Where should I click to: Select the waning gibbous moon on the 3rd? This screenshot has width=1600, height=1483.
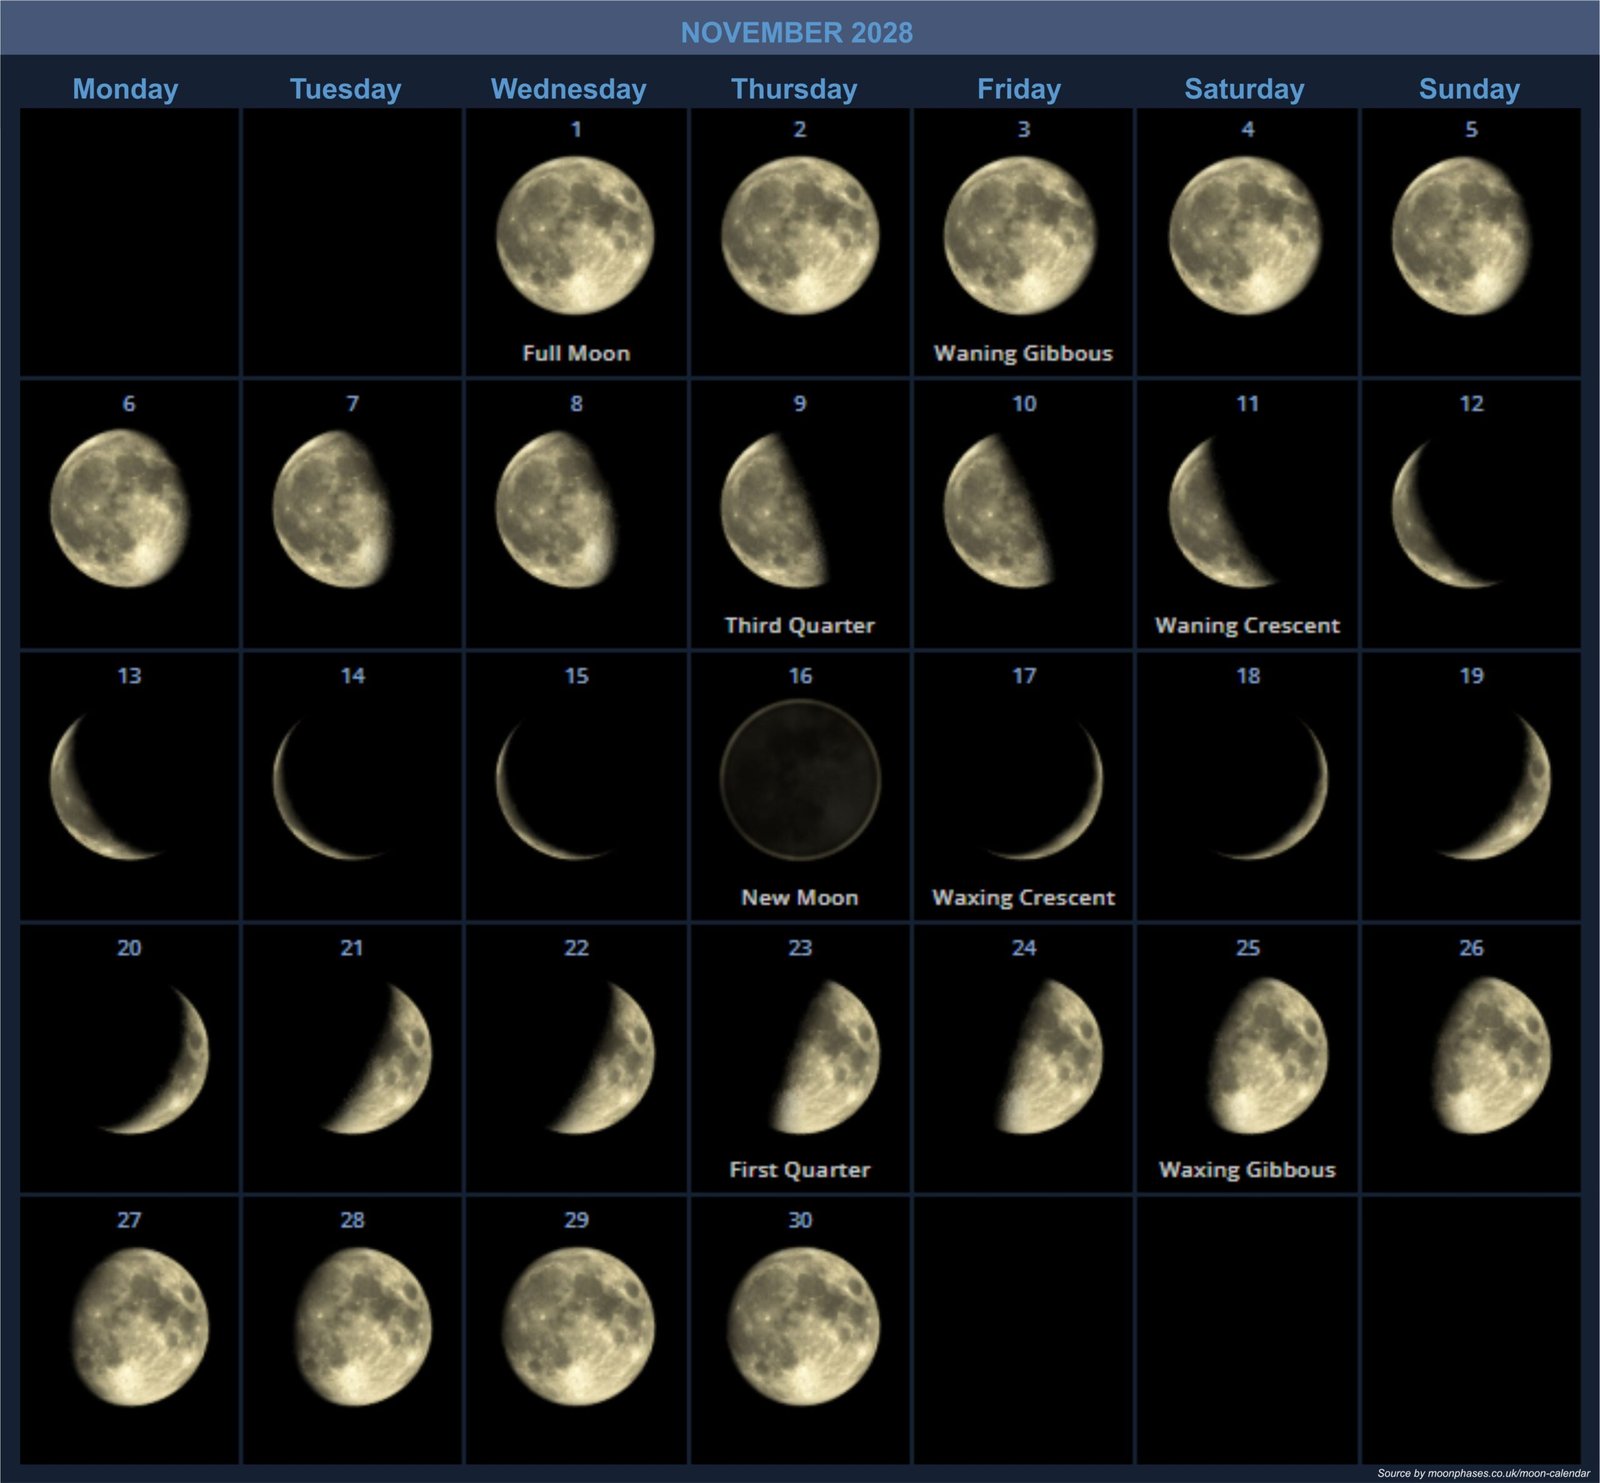click(1020, 236)
